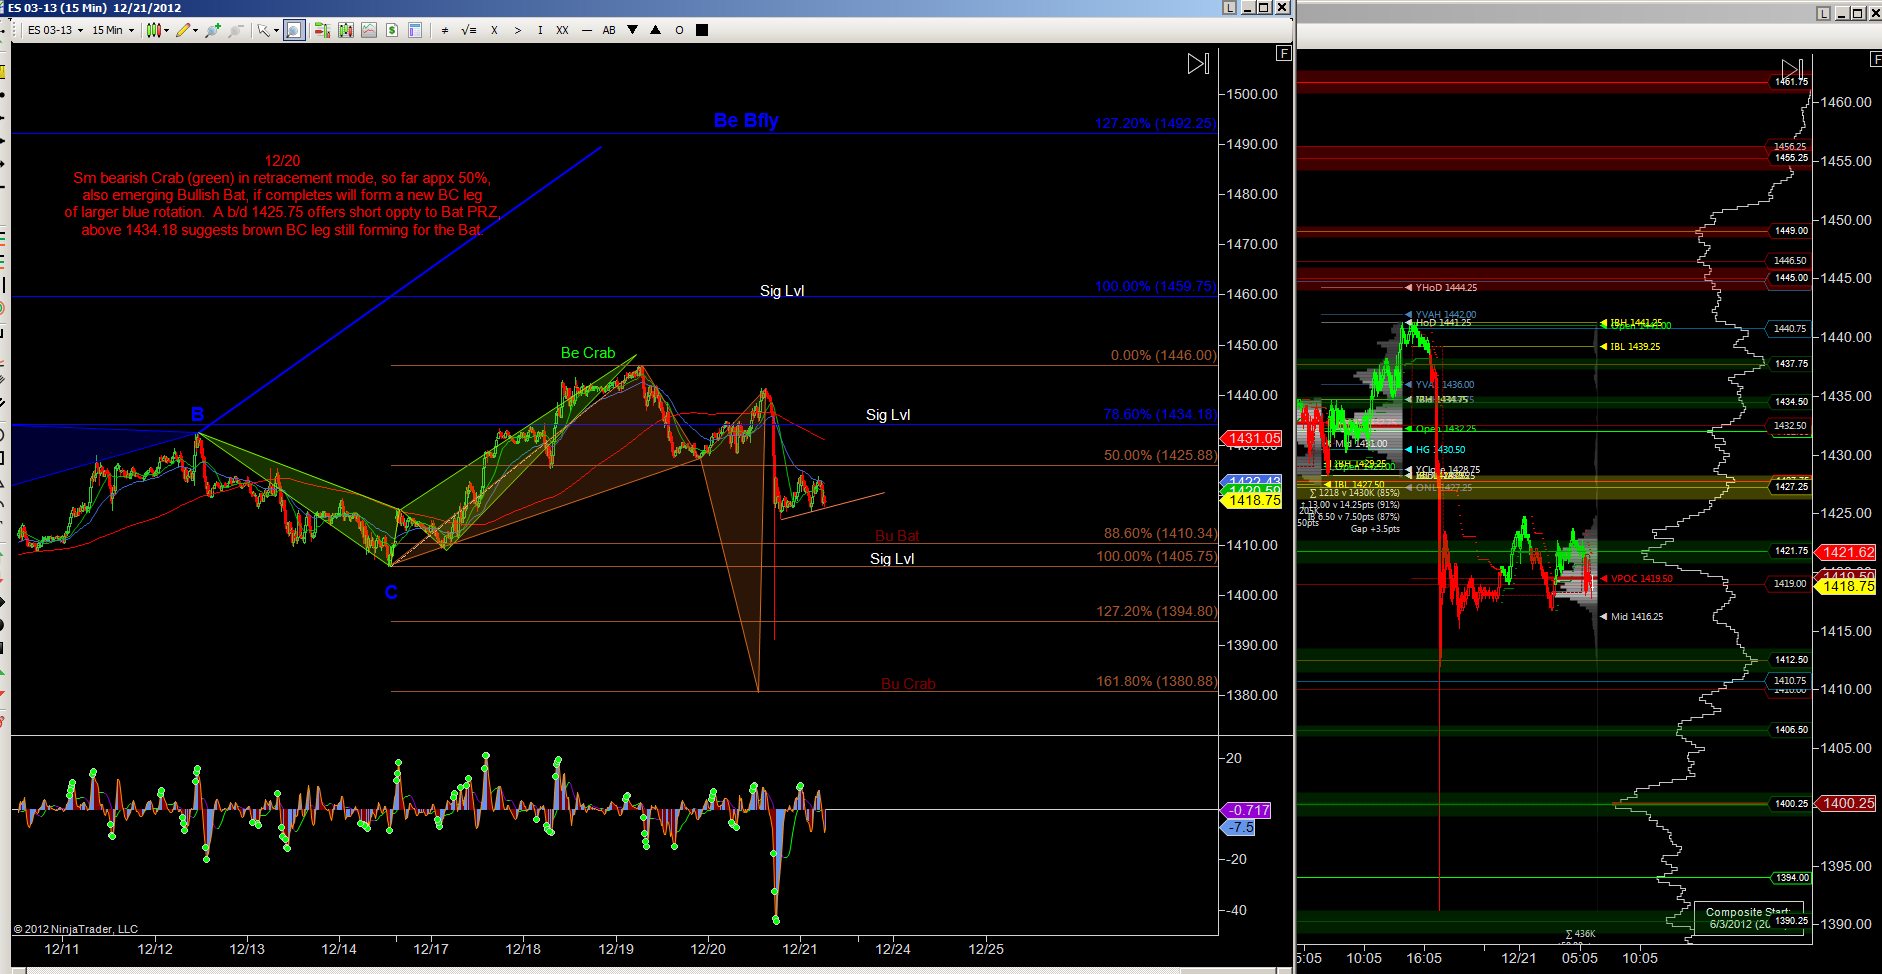
Task: Click the down triangle marker tool
Action: (x=632, y=30)
